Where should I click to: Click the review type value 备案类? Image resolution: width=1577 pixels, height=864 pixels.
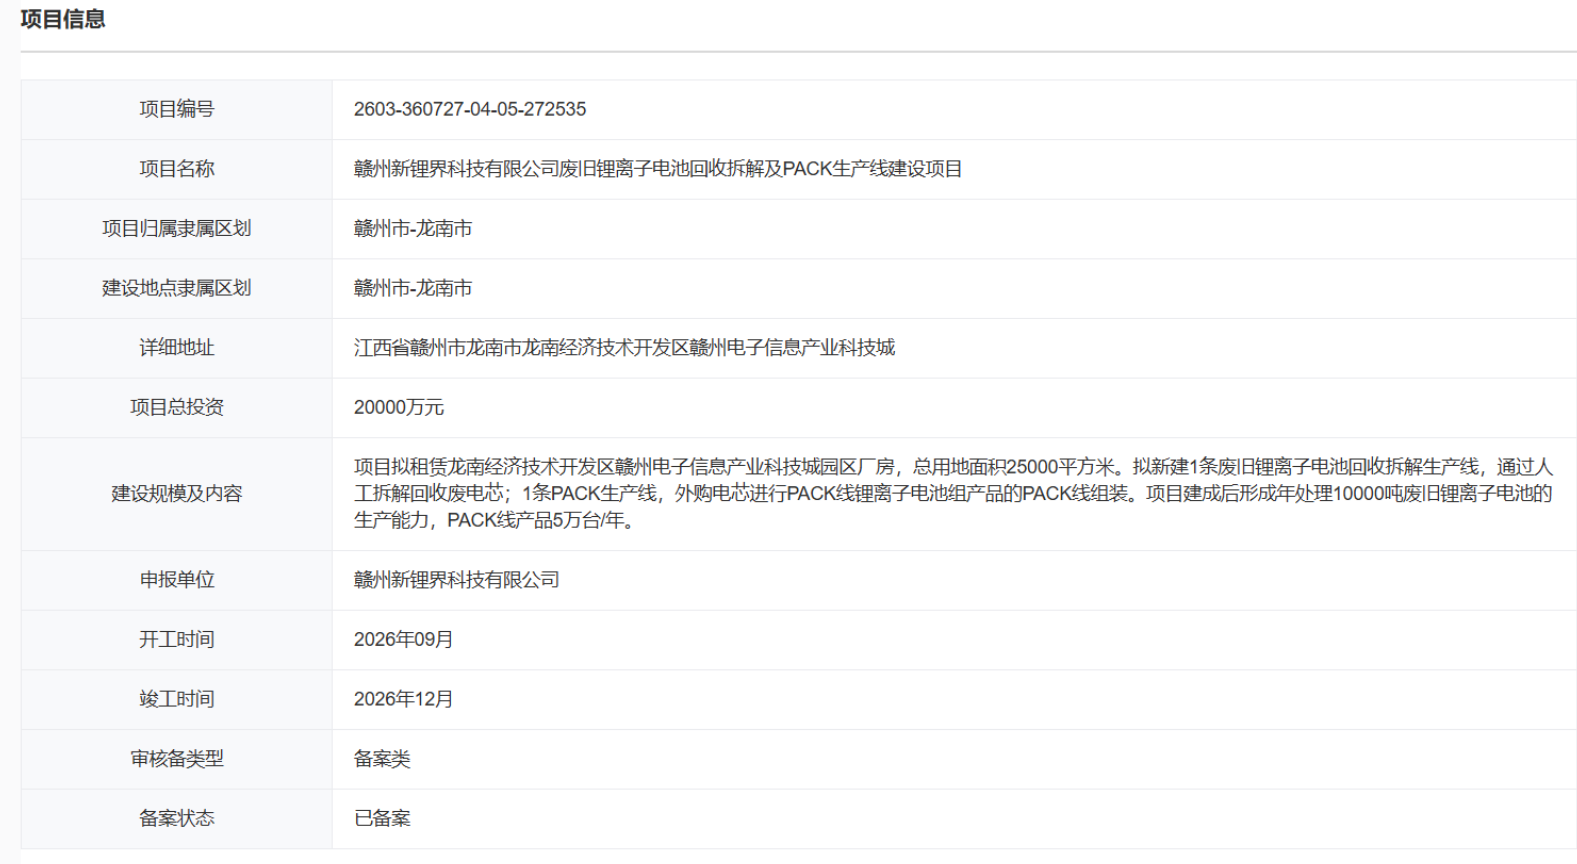click(x=382, y=759)
